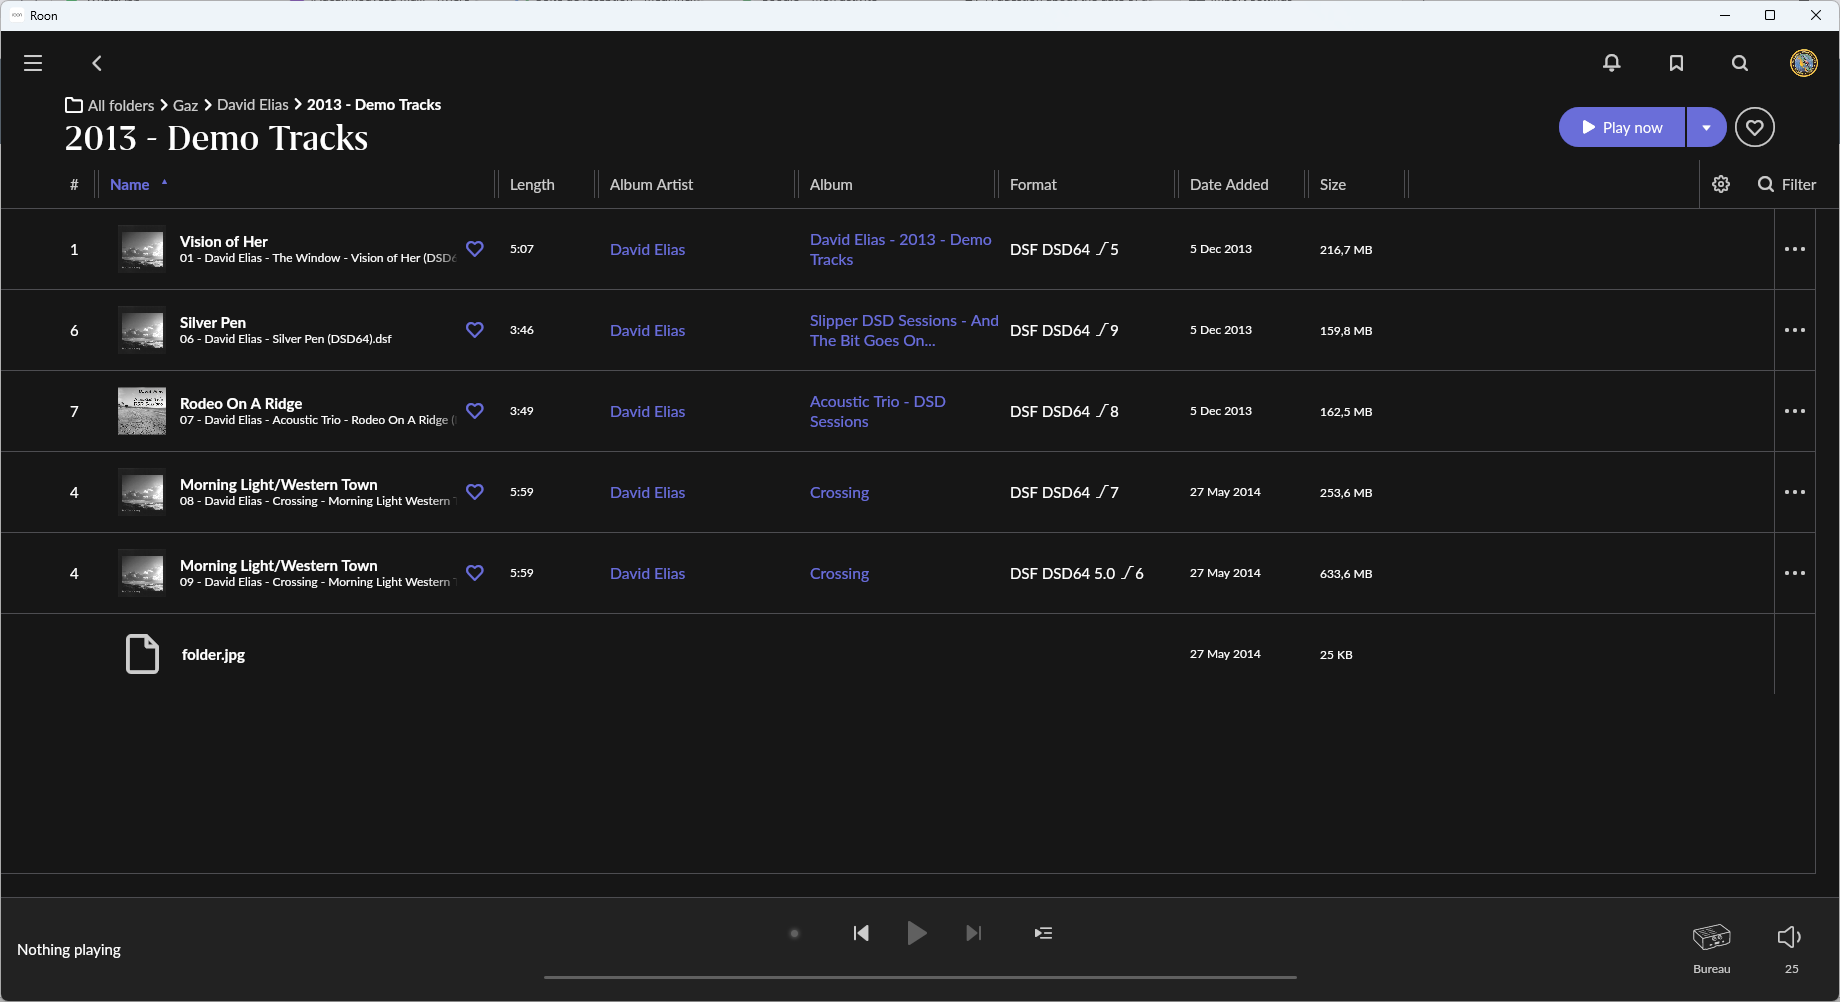Skip to previous track
Image resolution: width=1840 pixels, height=1002 pixels.
coord(861,933)
